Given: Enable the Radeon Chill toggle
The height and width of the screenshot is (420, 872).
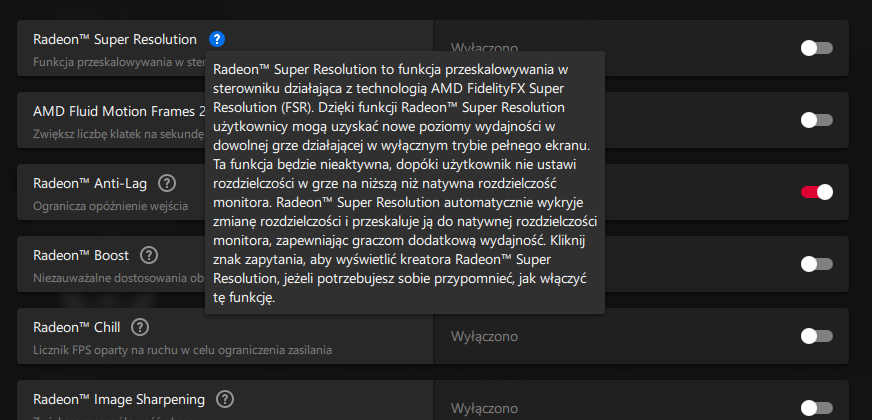Looking at the screenshot, I should point(816,336).
